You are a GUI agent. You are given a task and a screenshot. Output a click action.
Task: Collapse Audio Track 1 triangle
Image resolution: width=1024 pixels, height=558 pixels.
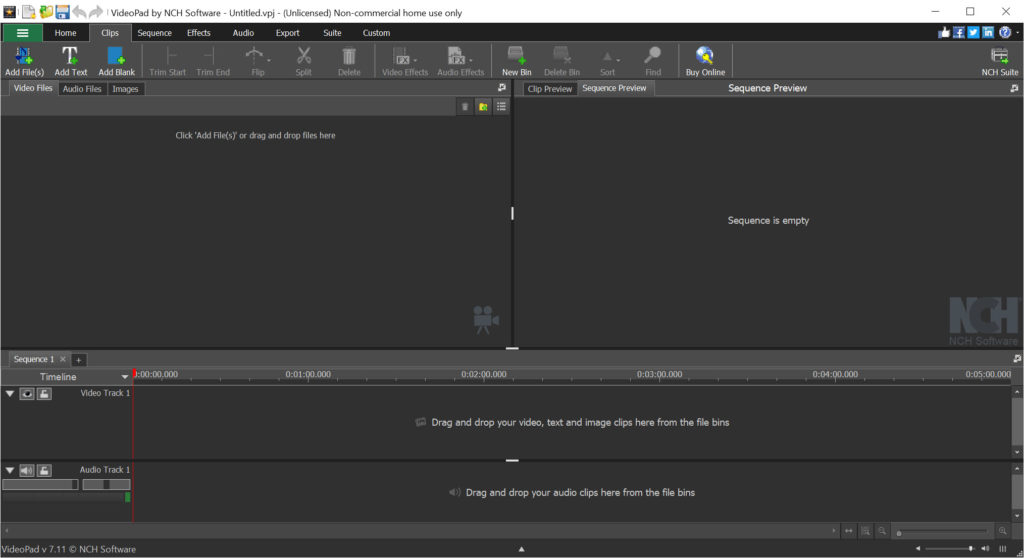pyautogui.click(x=10, y=470)
